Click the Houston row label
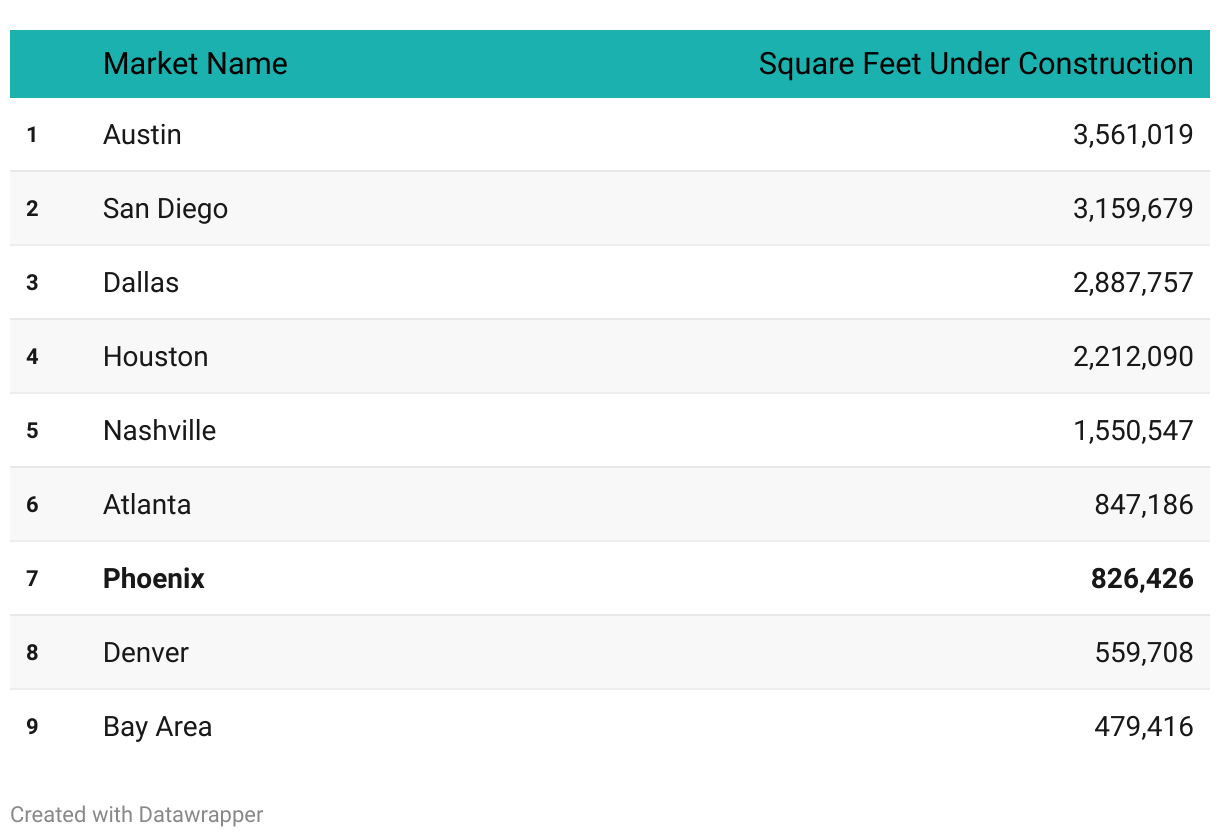Screen dimensions: 1220x838 155,357
